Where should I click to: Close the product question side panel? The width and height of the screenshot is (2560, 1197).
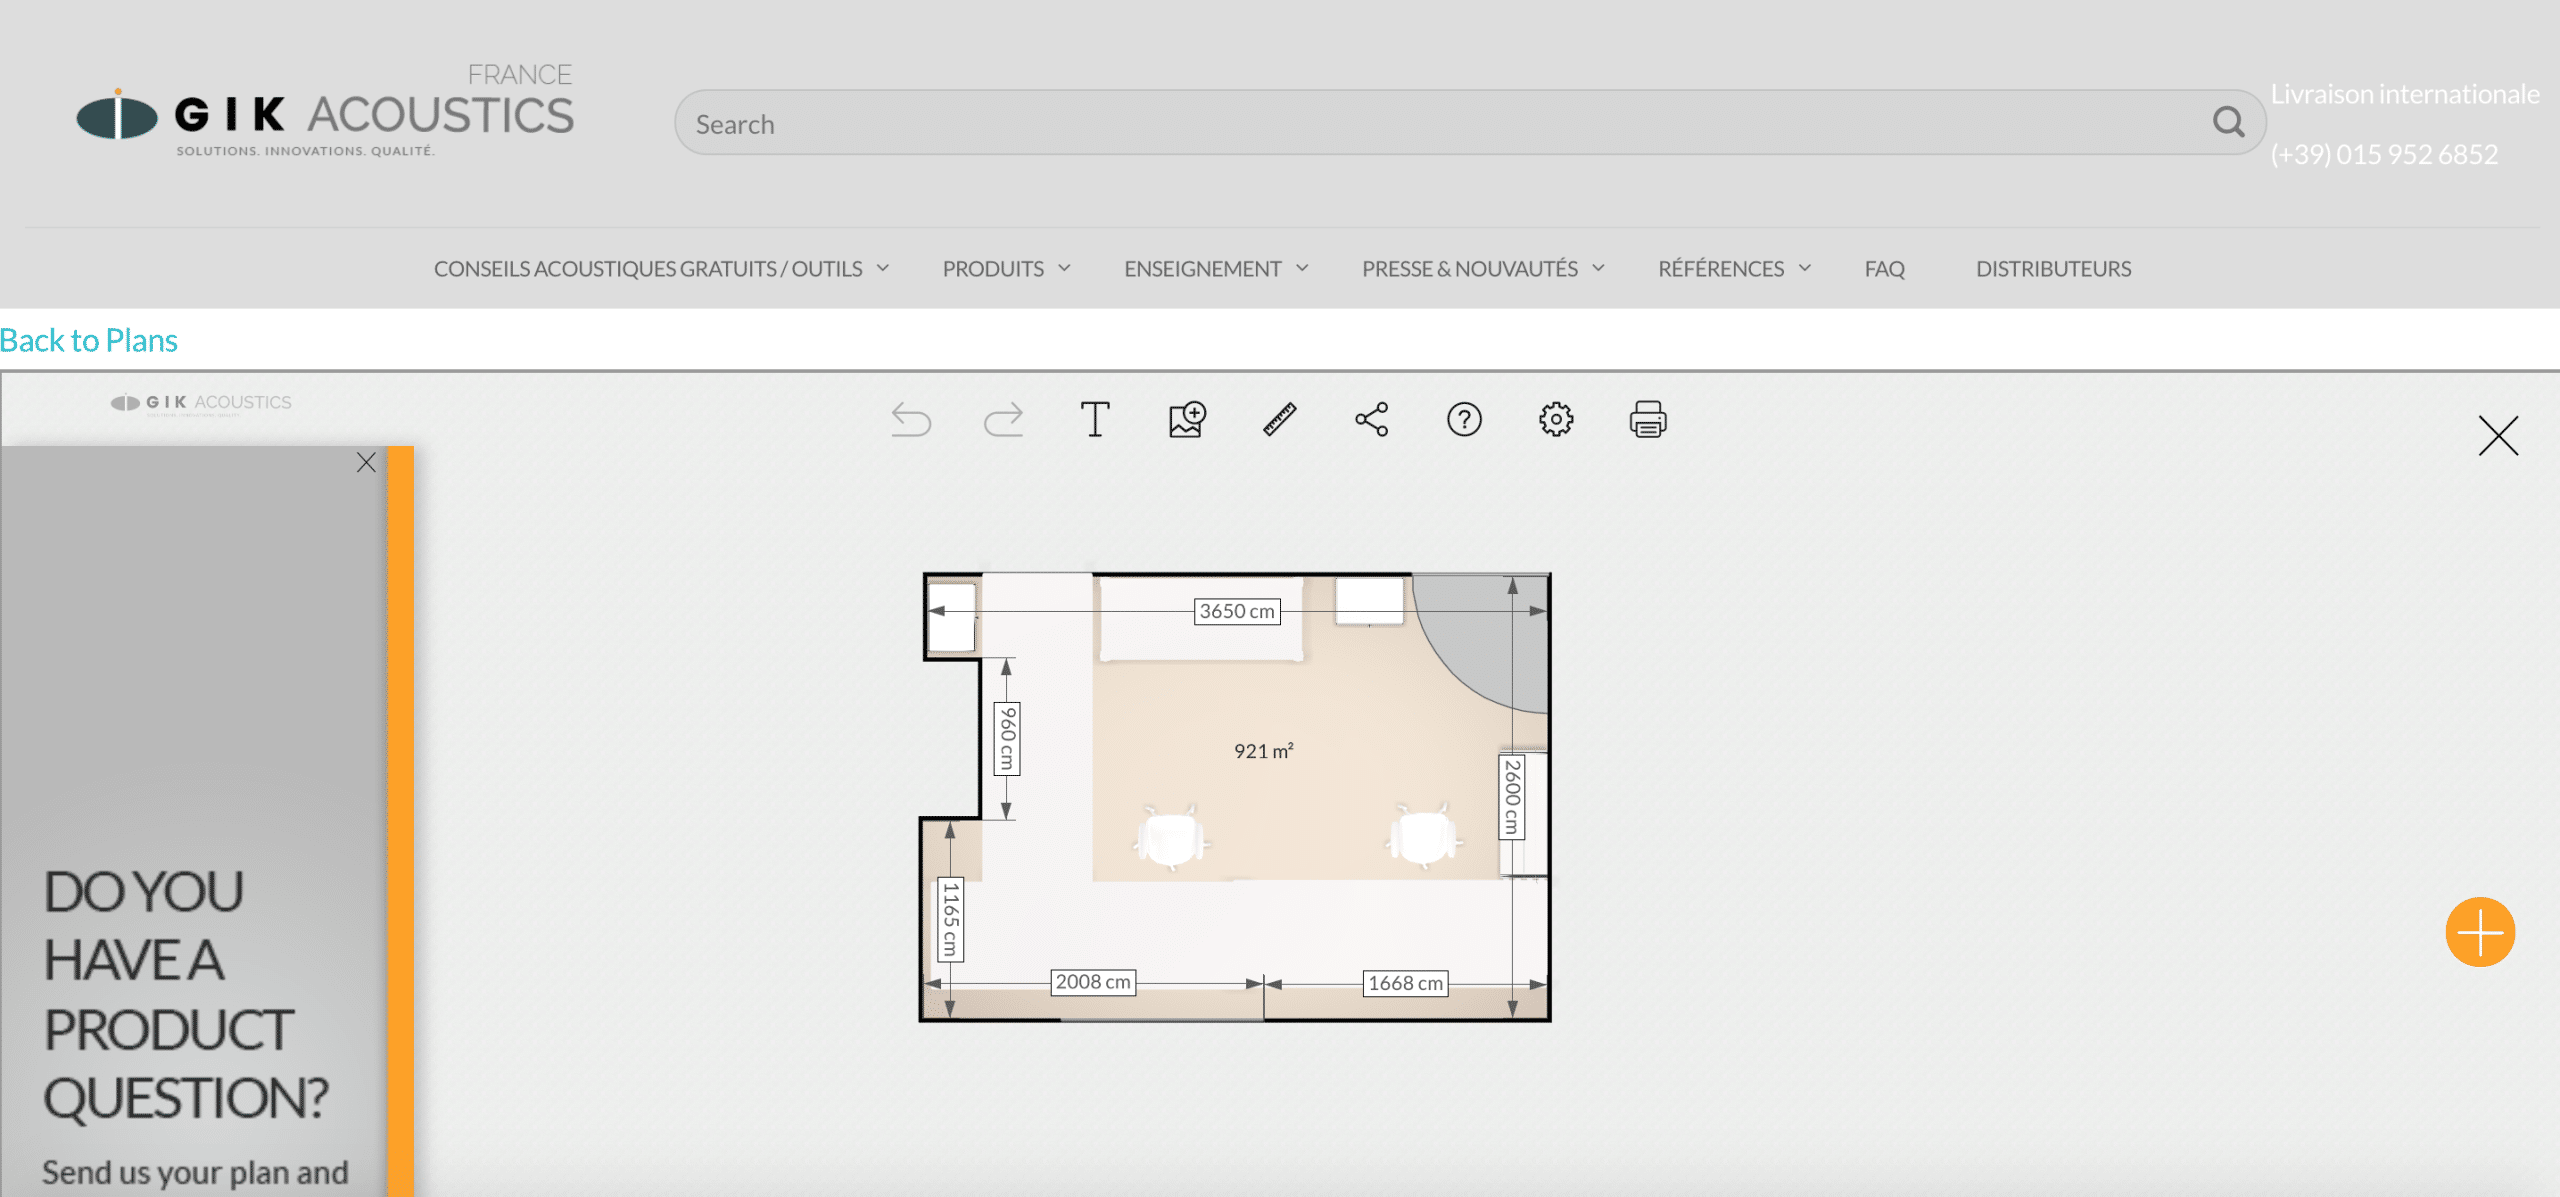coord(366,462)
